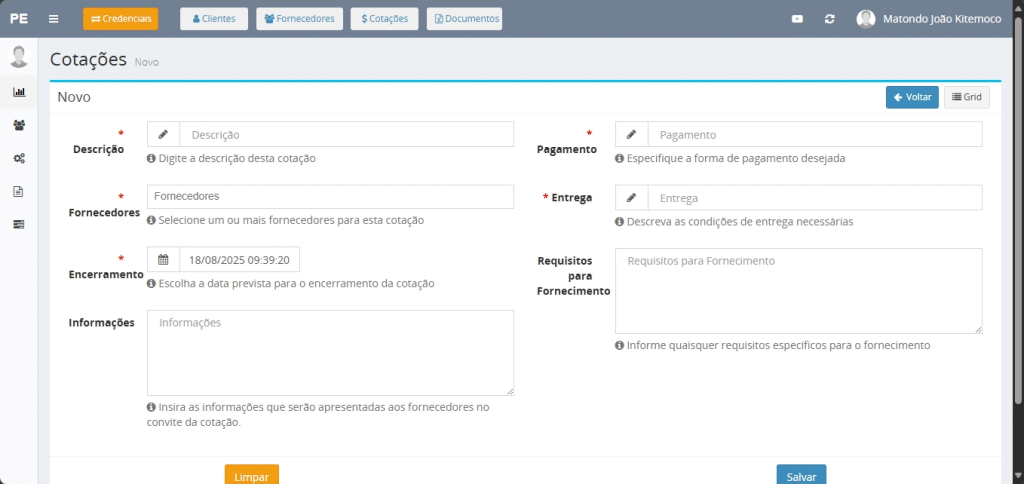
Task: Click info icon under Encerramento field
Action: 152,283
